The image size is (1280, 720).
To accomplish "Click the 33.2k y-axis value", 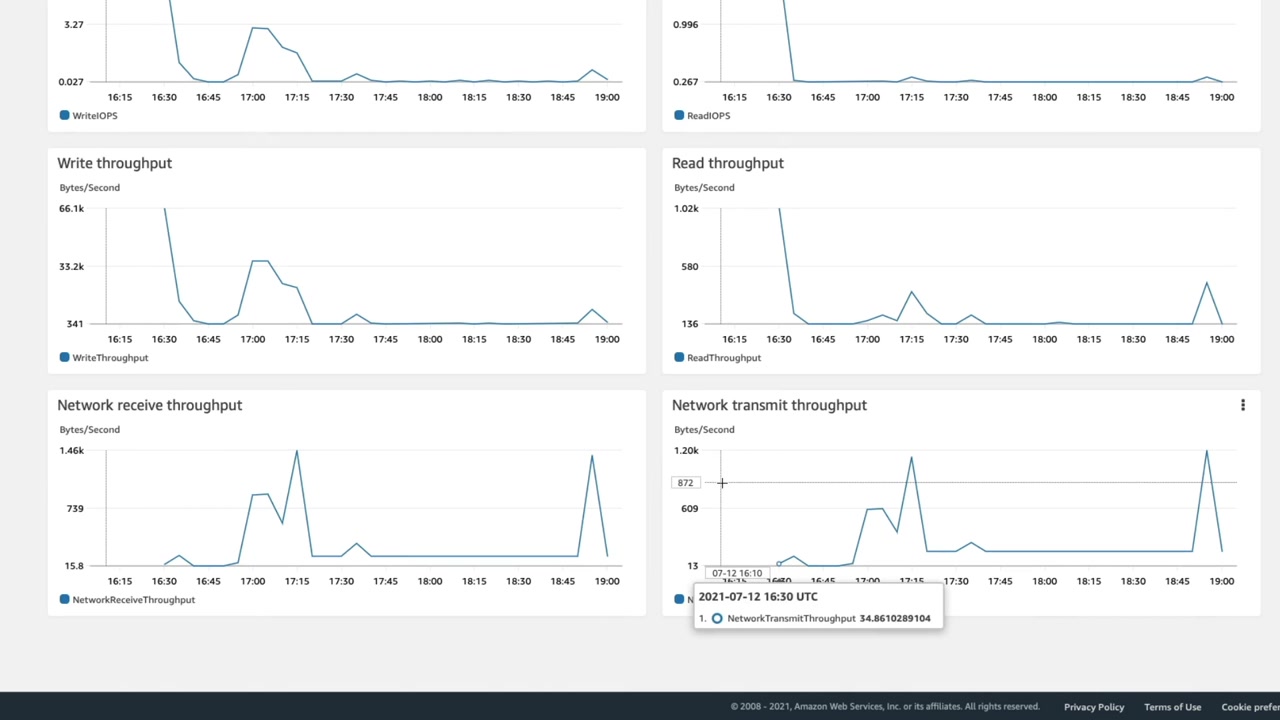I will 71,267.
